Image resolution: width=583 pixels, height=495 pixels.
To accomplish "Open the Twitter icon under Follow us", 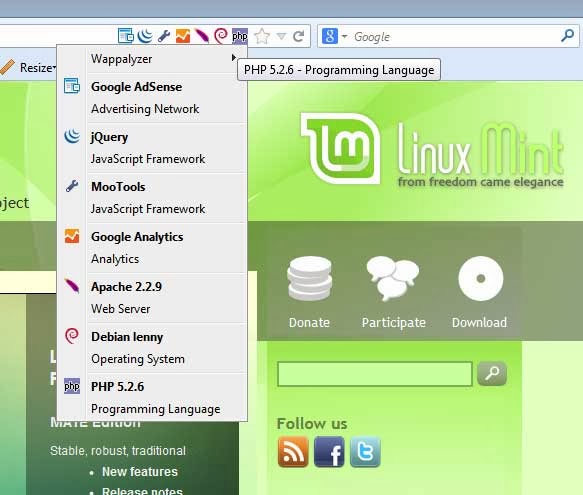I will 365,452.
